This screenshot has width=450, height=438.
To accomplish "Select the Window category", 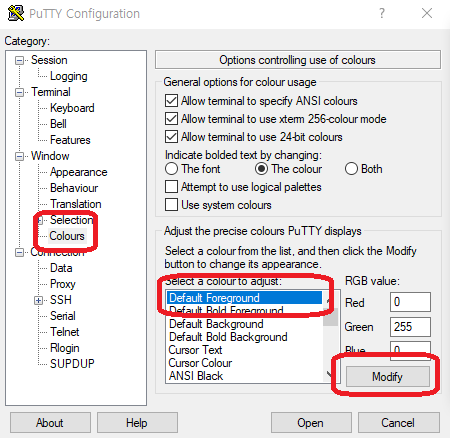I will tap(50, 156).
